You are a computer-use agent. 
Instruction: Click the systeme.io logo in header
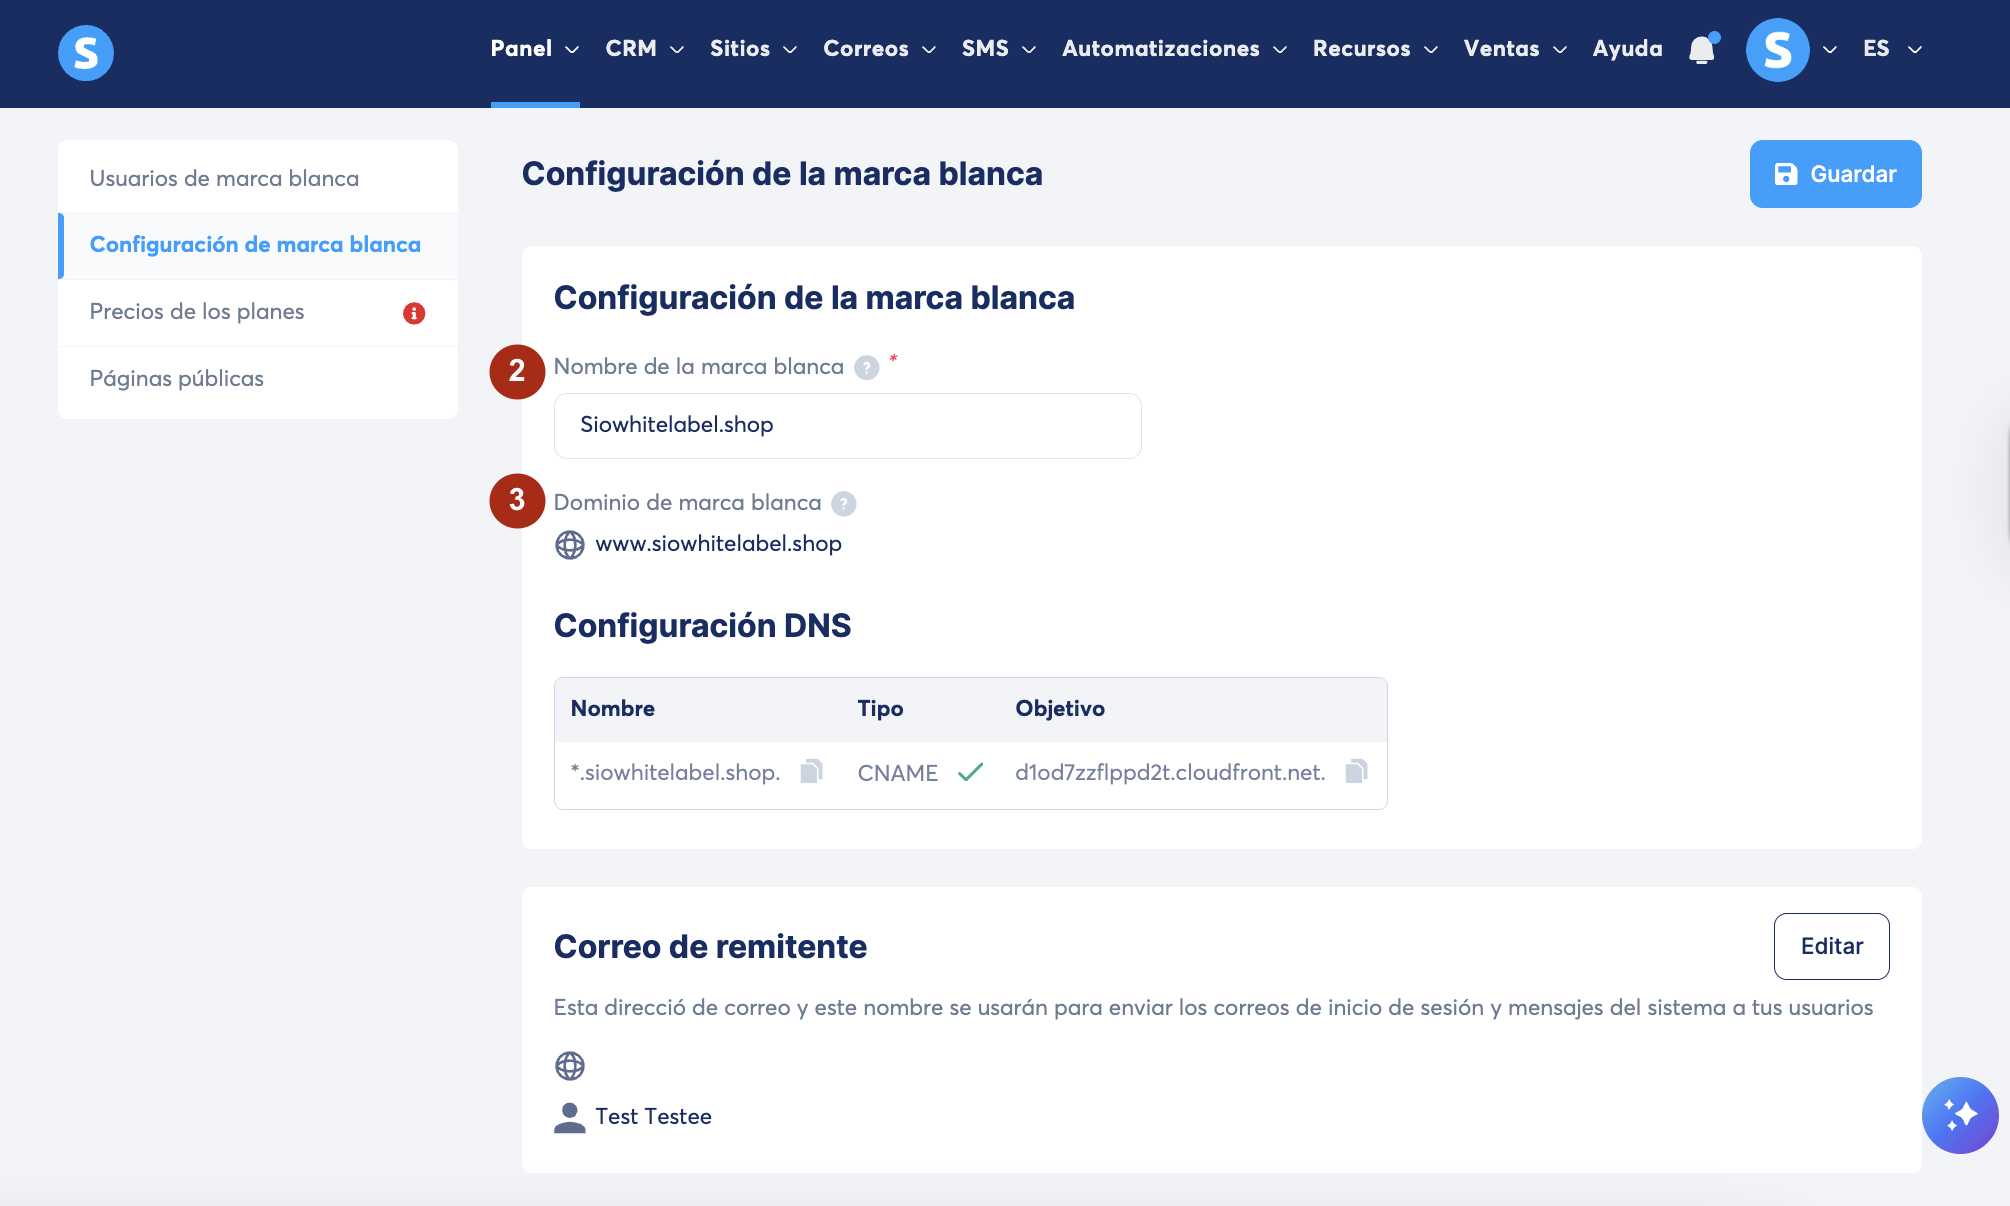click(86, 53)
